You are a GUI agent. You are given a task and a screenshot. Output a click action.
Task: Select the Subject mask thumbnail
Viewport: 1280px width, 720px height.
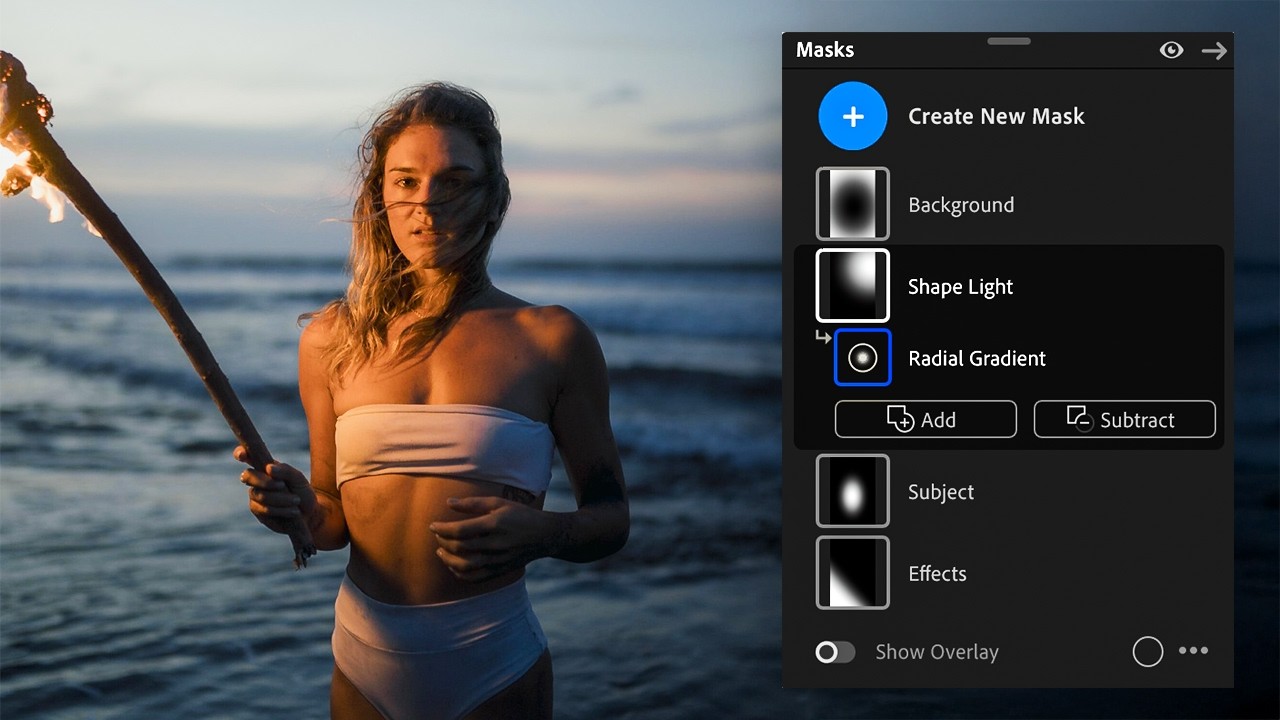point(853,491)
